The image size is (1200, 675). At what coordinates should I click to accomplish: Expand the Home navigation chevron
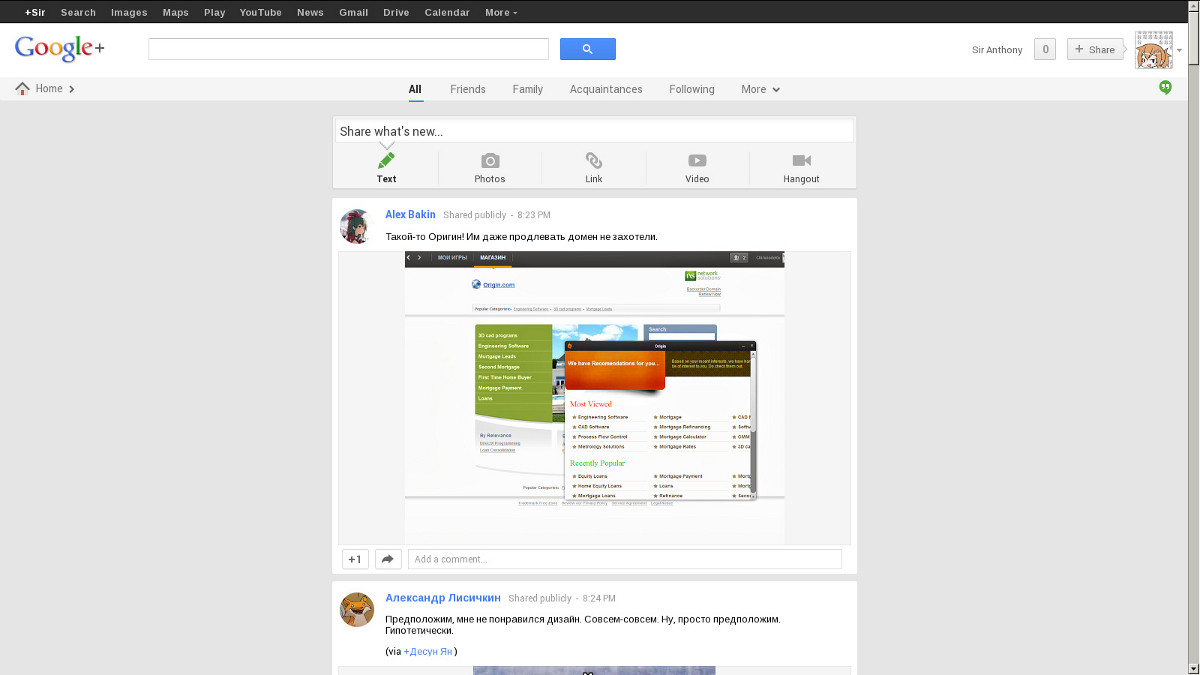point(72,89)
